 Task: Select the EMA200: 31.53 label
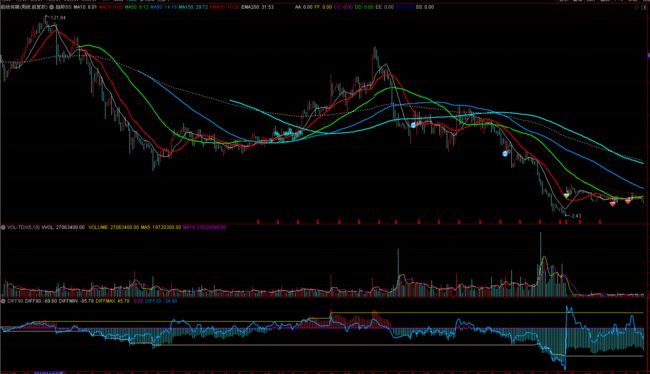point(257,7)
